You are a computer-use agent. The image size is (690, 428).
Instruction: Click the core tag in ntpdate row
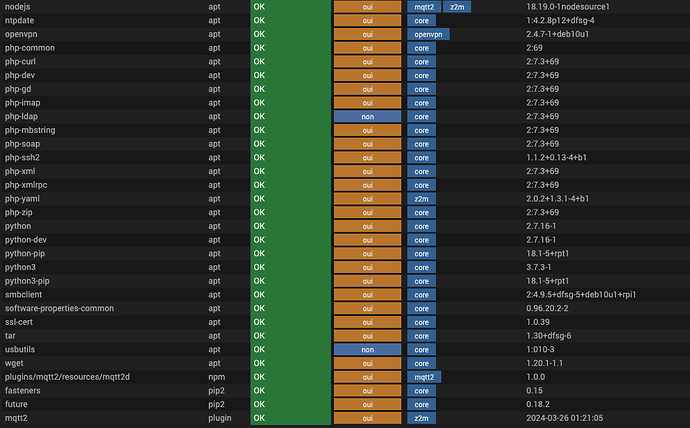[x=421, y=21]
